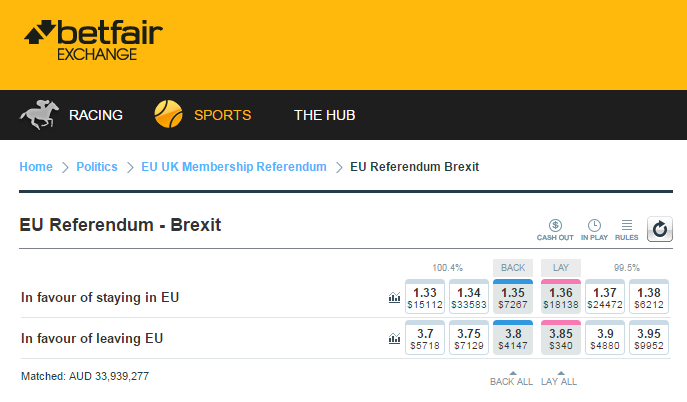
Task: Go to the Home breadcrumb link
Action: pos(36,167)
